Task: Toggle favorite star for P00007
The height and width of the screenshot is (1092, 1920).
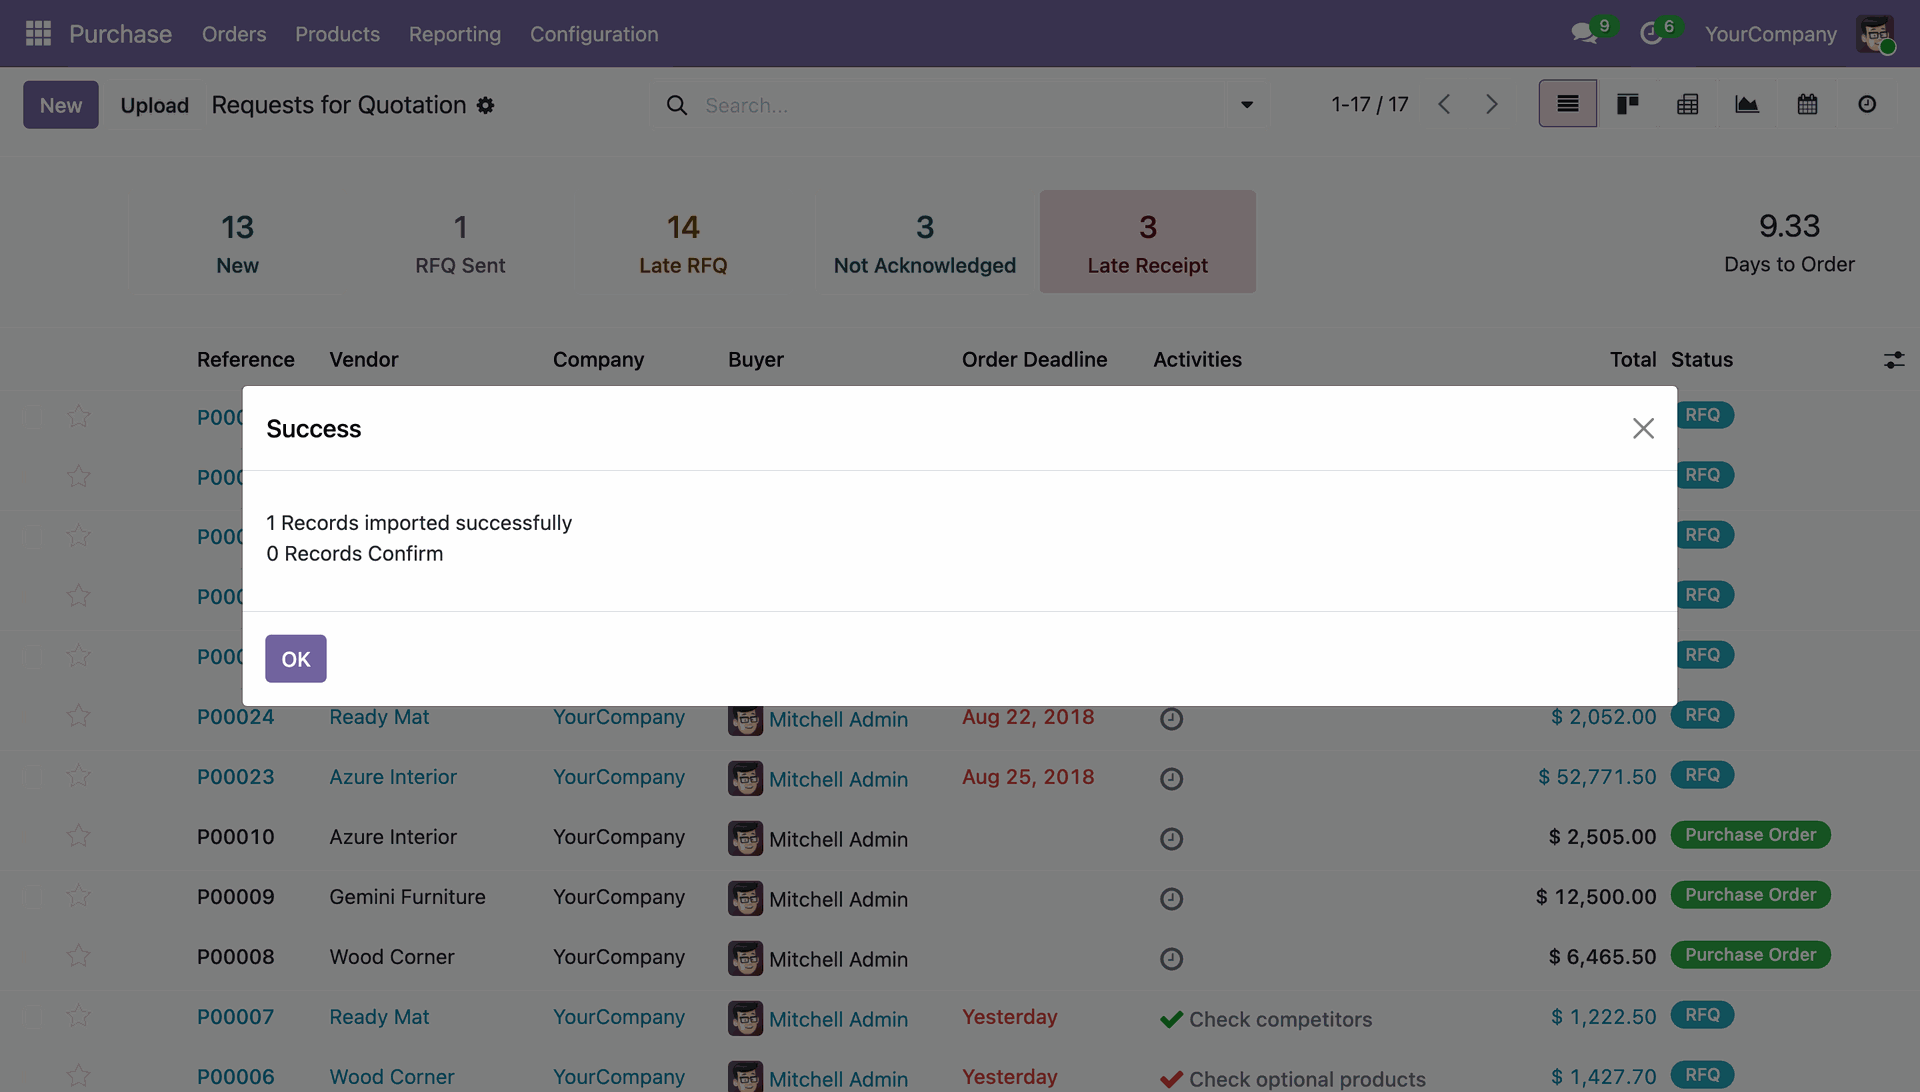Action: tap(79, 1016)
